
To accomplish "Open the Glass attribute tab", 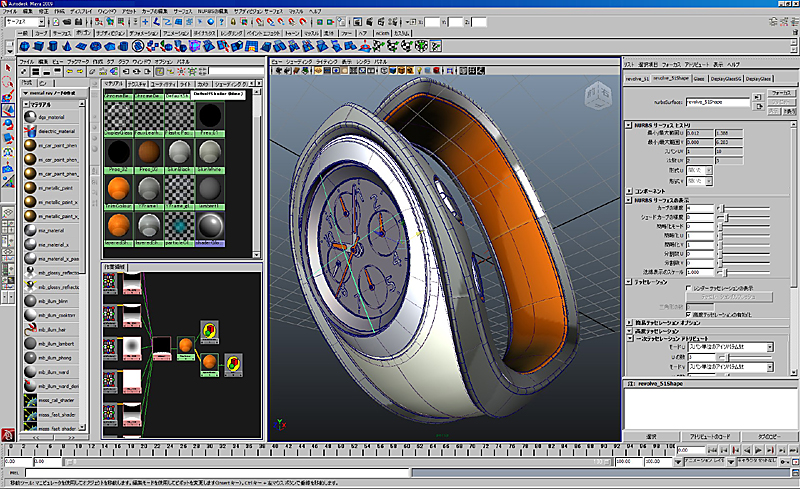I will click(701, 77).
